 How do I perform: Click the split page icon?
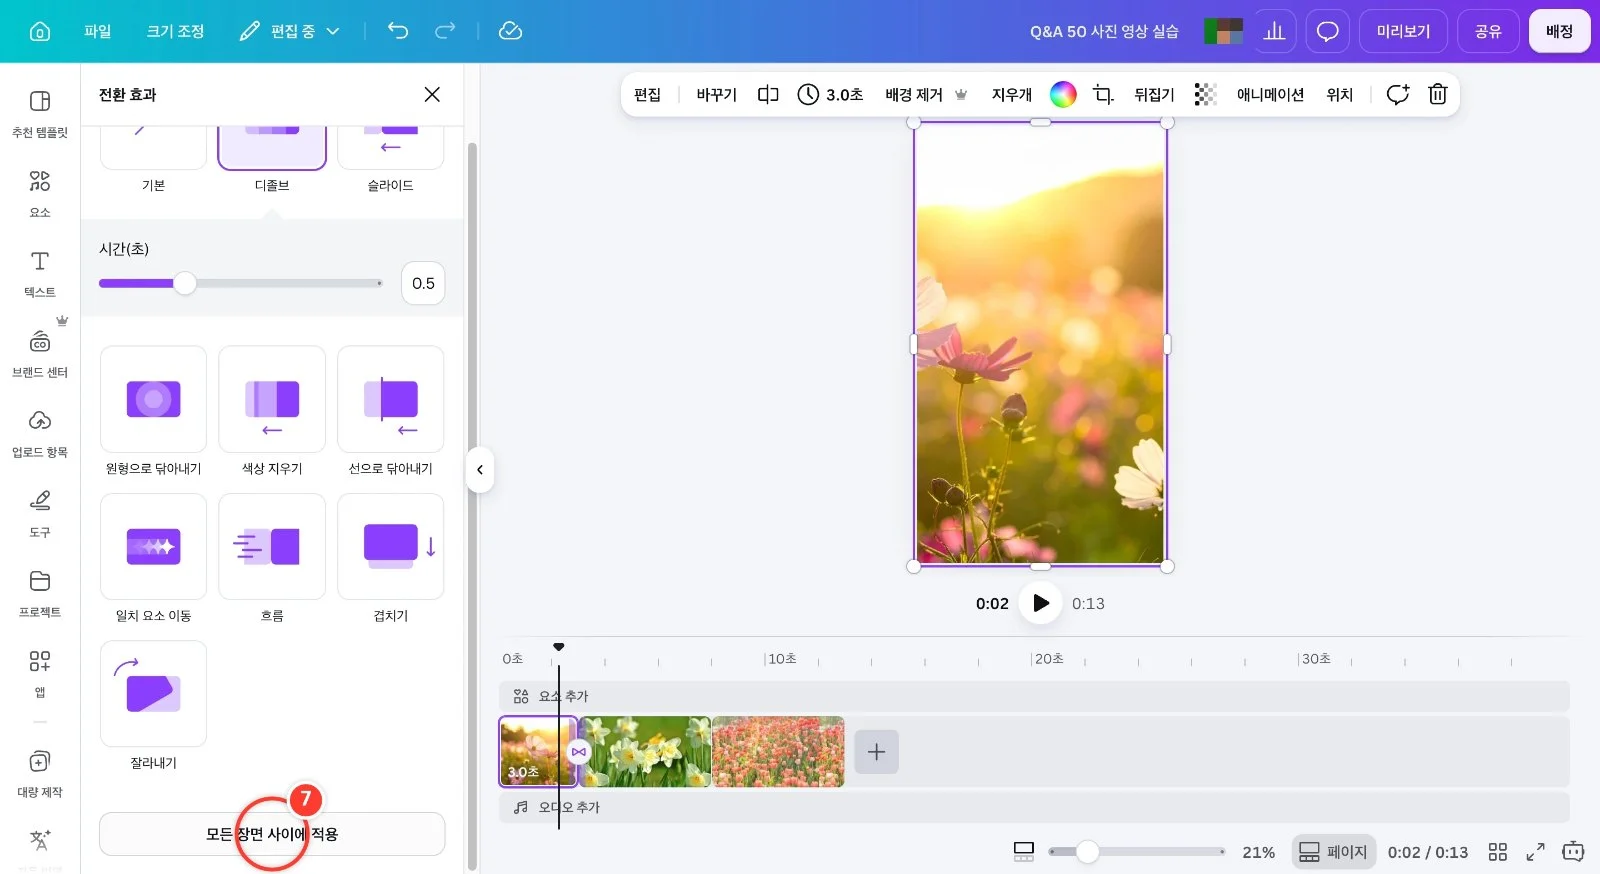click(x=768, y=94)
